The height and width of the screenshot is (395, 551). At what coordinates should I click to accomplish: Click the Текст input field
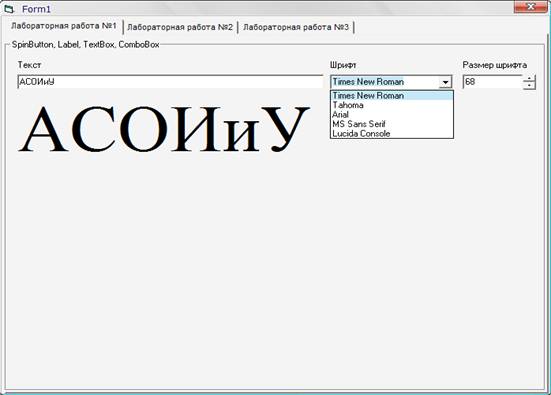(x=170, y=82)
